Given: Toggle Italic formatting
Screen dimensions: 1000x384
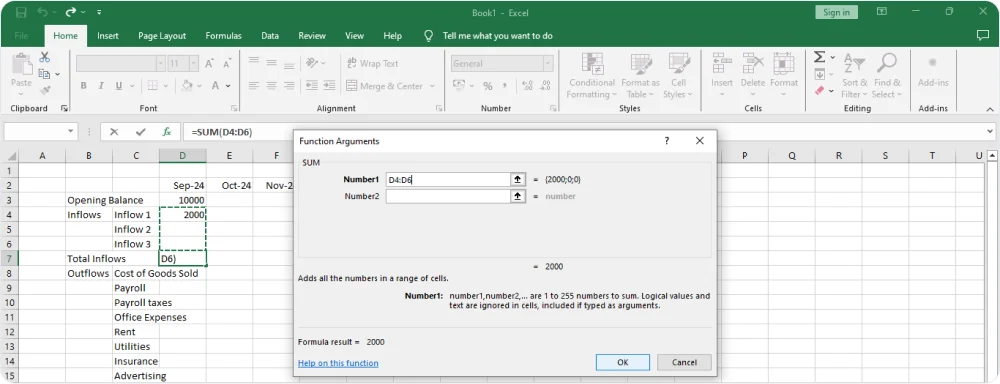Looking at the screenshot, I should (x=101, y=85).
